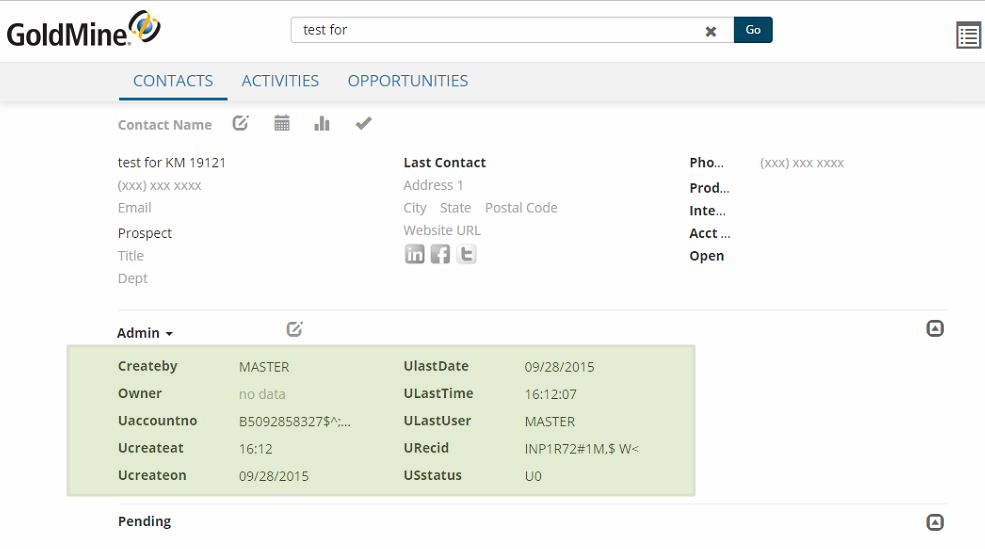Open the Admin dropdown
This screenshot has width=985, height=549.
tap(146, 333)
